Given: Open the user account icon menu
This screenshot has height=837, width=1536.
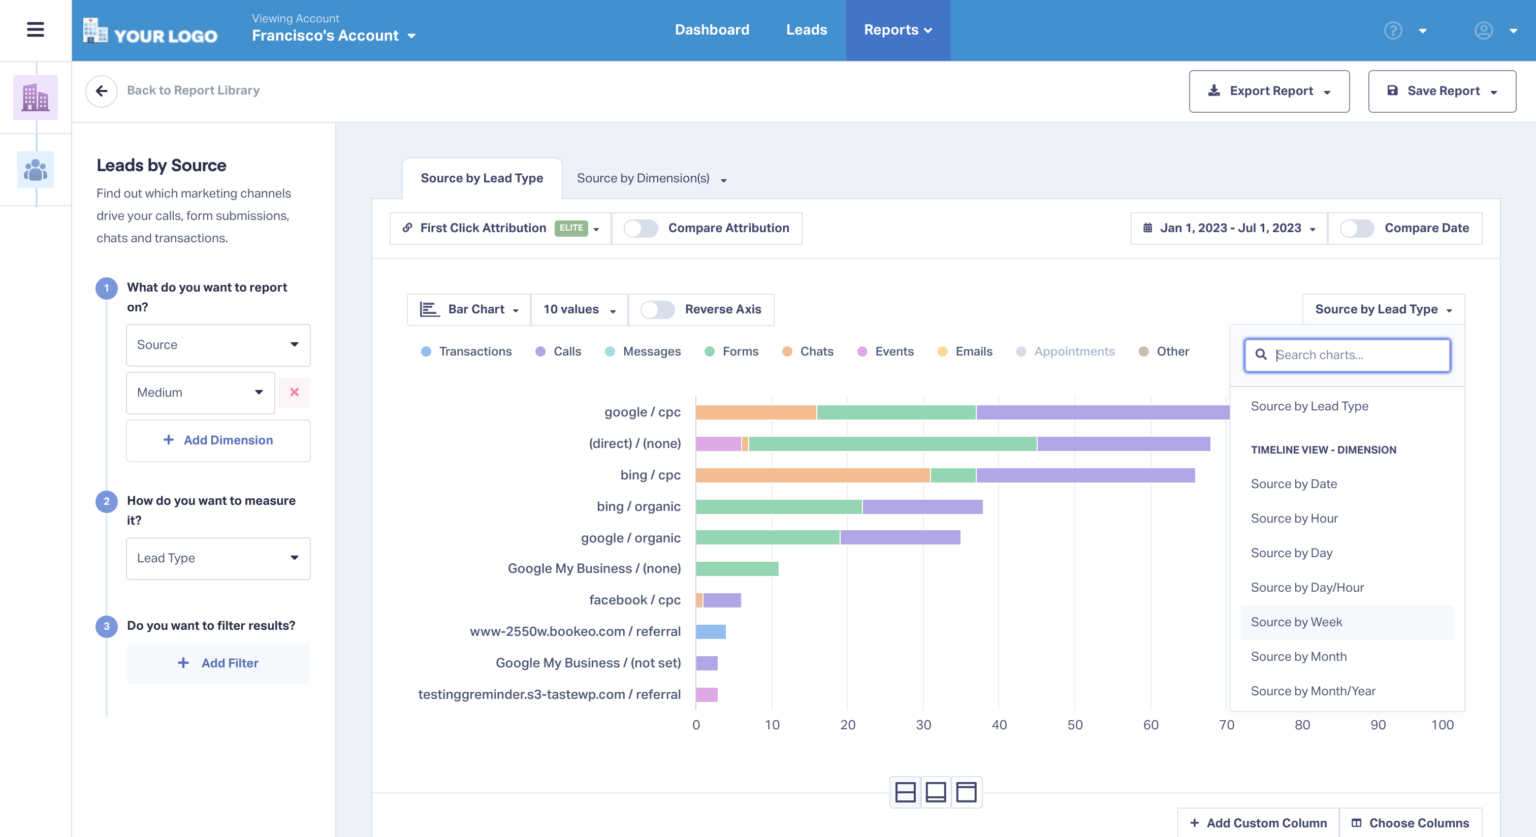Looking at the screenshot, I should [1483, 30].
